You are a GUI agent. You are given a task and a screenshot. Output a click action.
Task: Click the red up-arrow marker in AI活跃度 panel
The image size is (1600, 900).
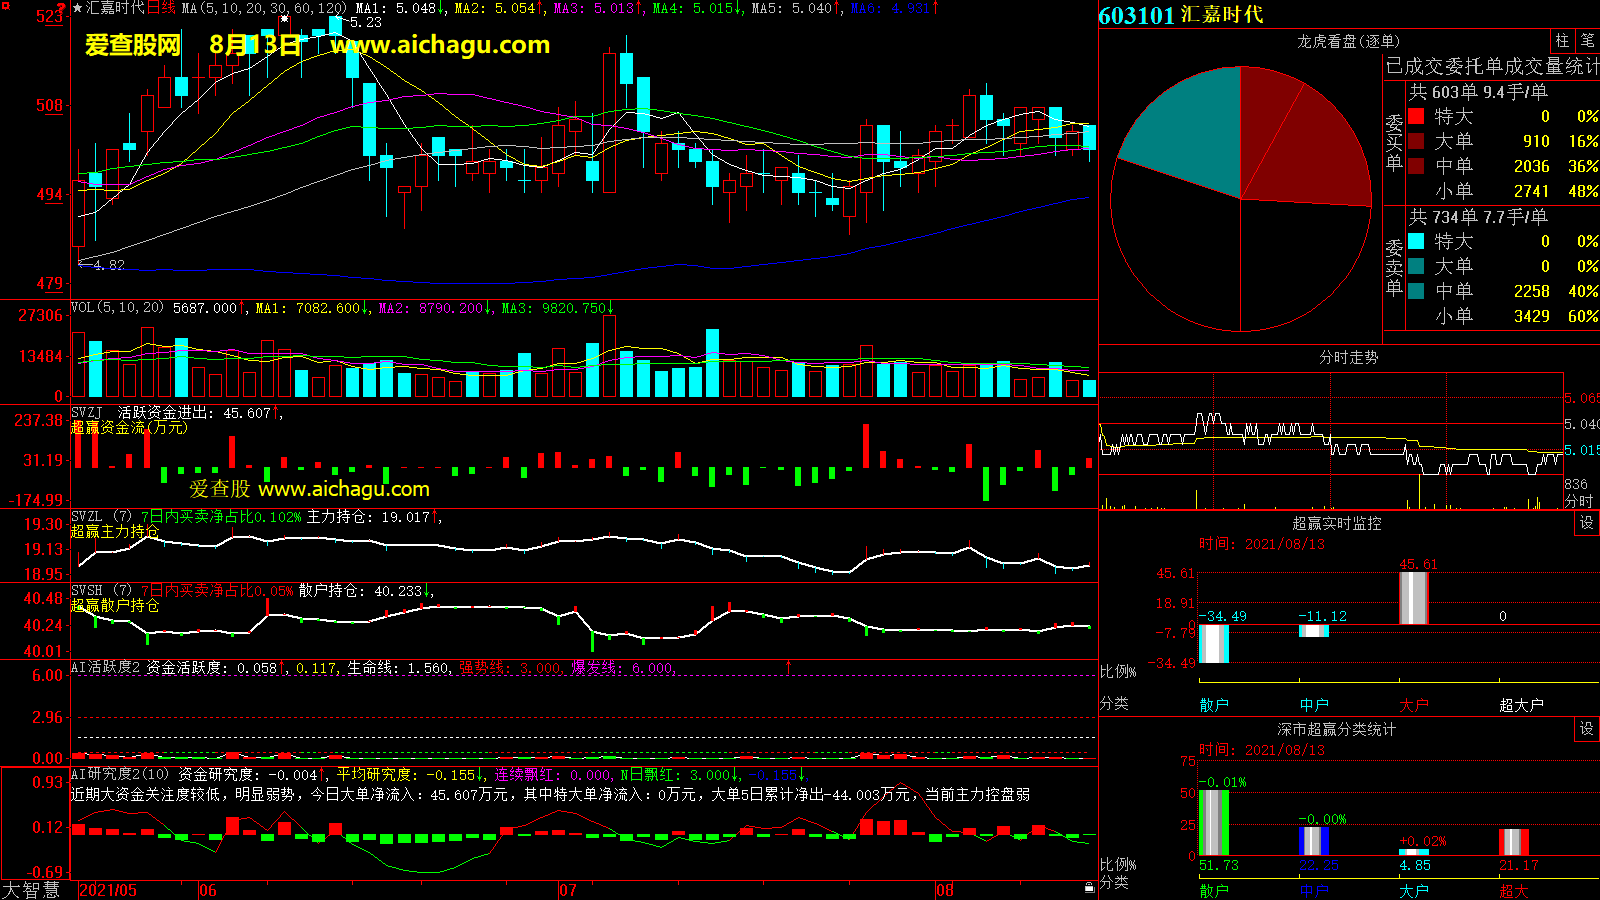pyautogui.click(x=788, y=667)
